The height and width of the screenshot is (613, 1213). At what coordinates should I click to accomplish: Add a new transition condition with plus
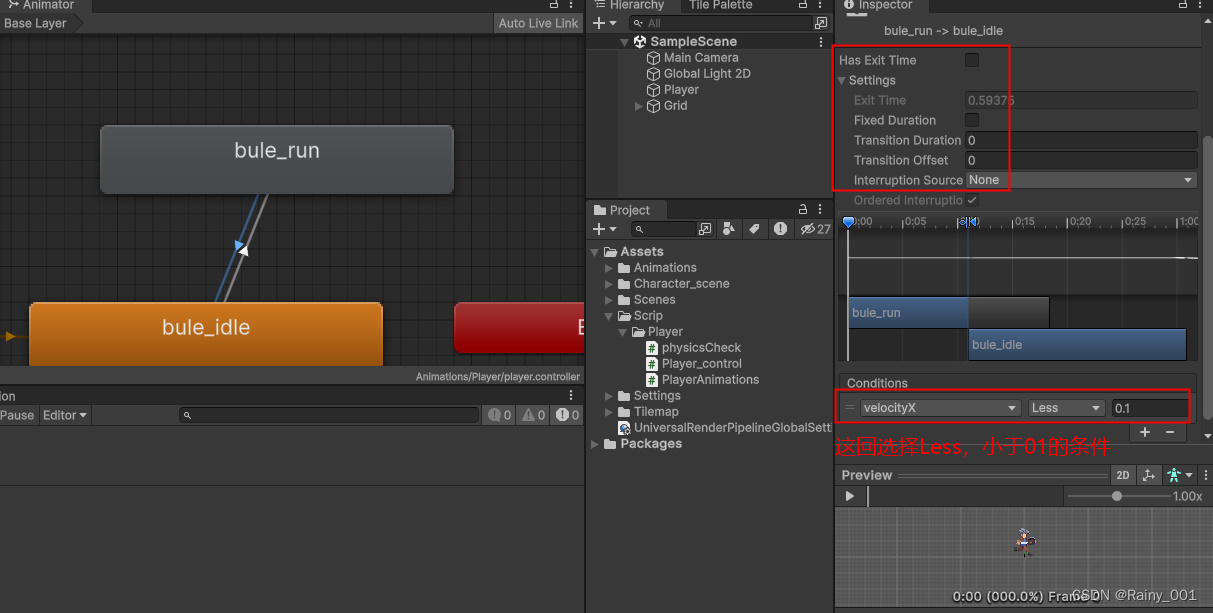[x=1145, y=432]
